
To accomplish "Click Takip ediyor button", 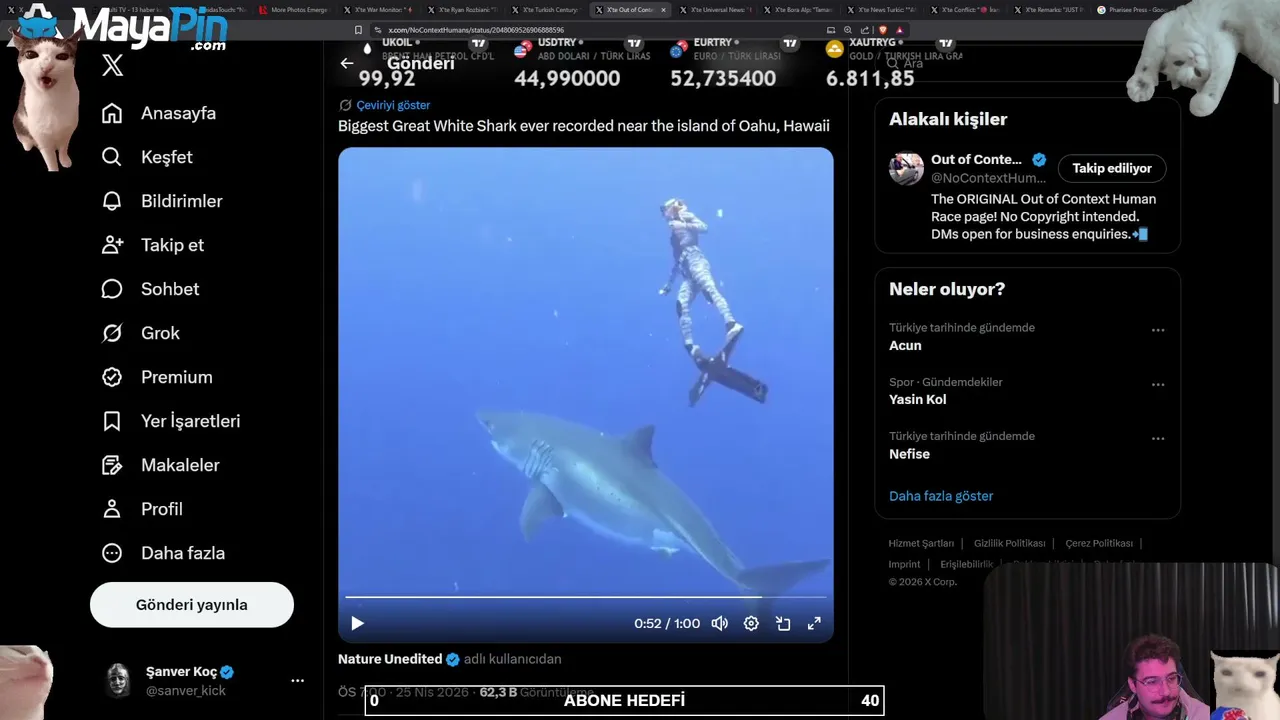I will [x=1112, y=168].
